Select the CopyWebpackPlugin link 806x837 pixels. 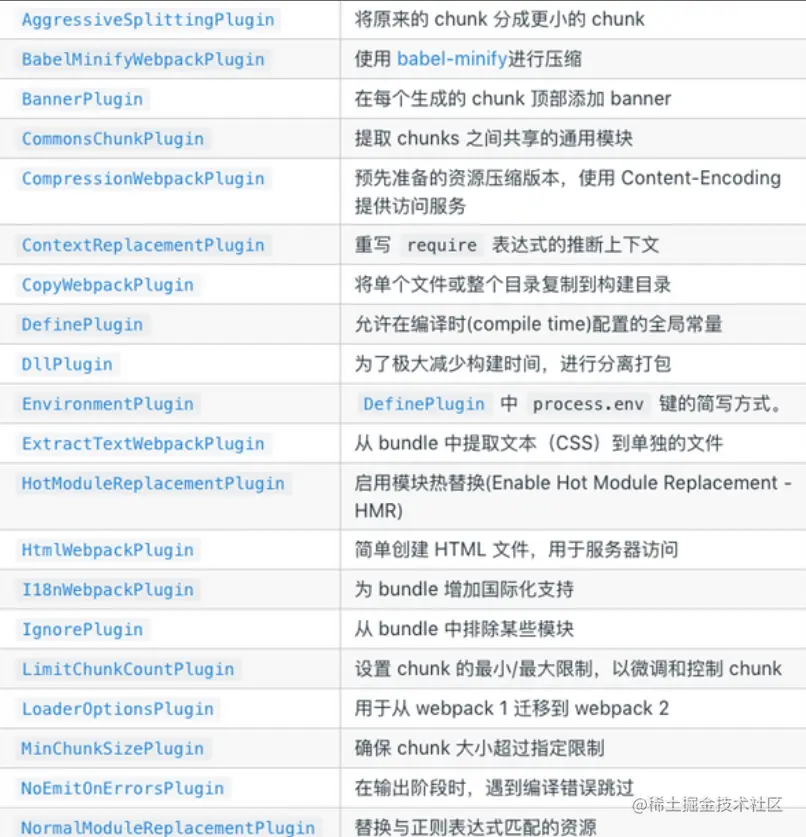pos(107,285)
